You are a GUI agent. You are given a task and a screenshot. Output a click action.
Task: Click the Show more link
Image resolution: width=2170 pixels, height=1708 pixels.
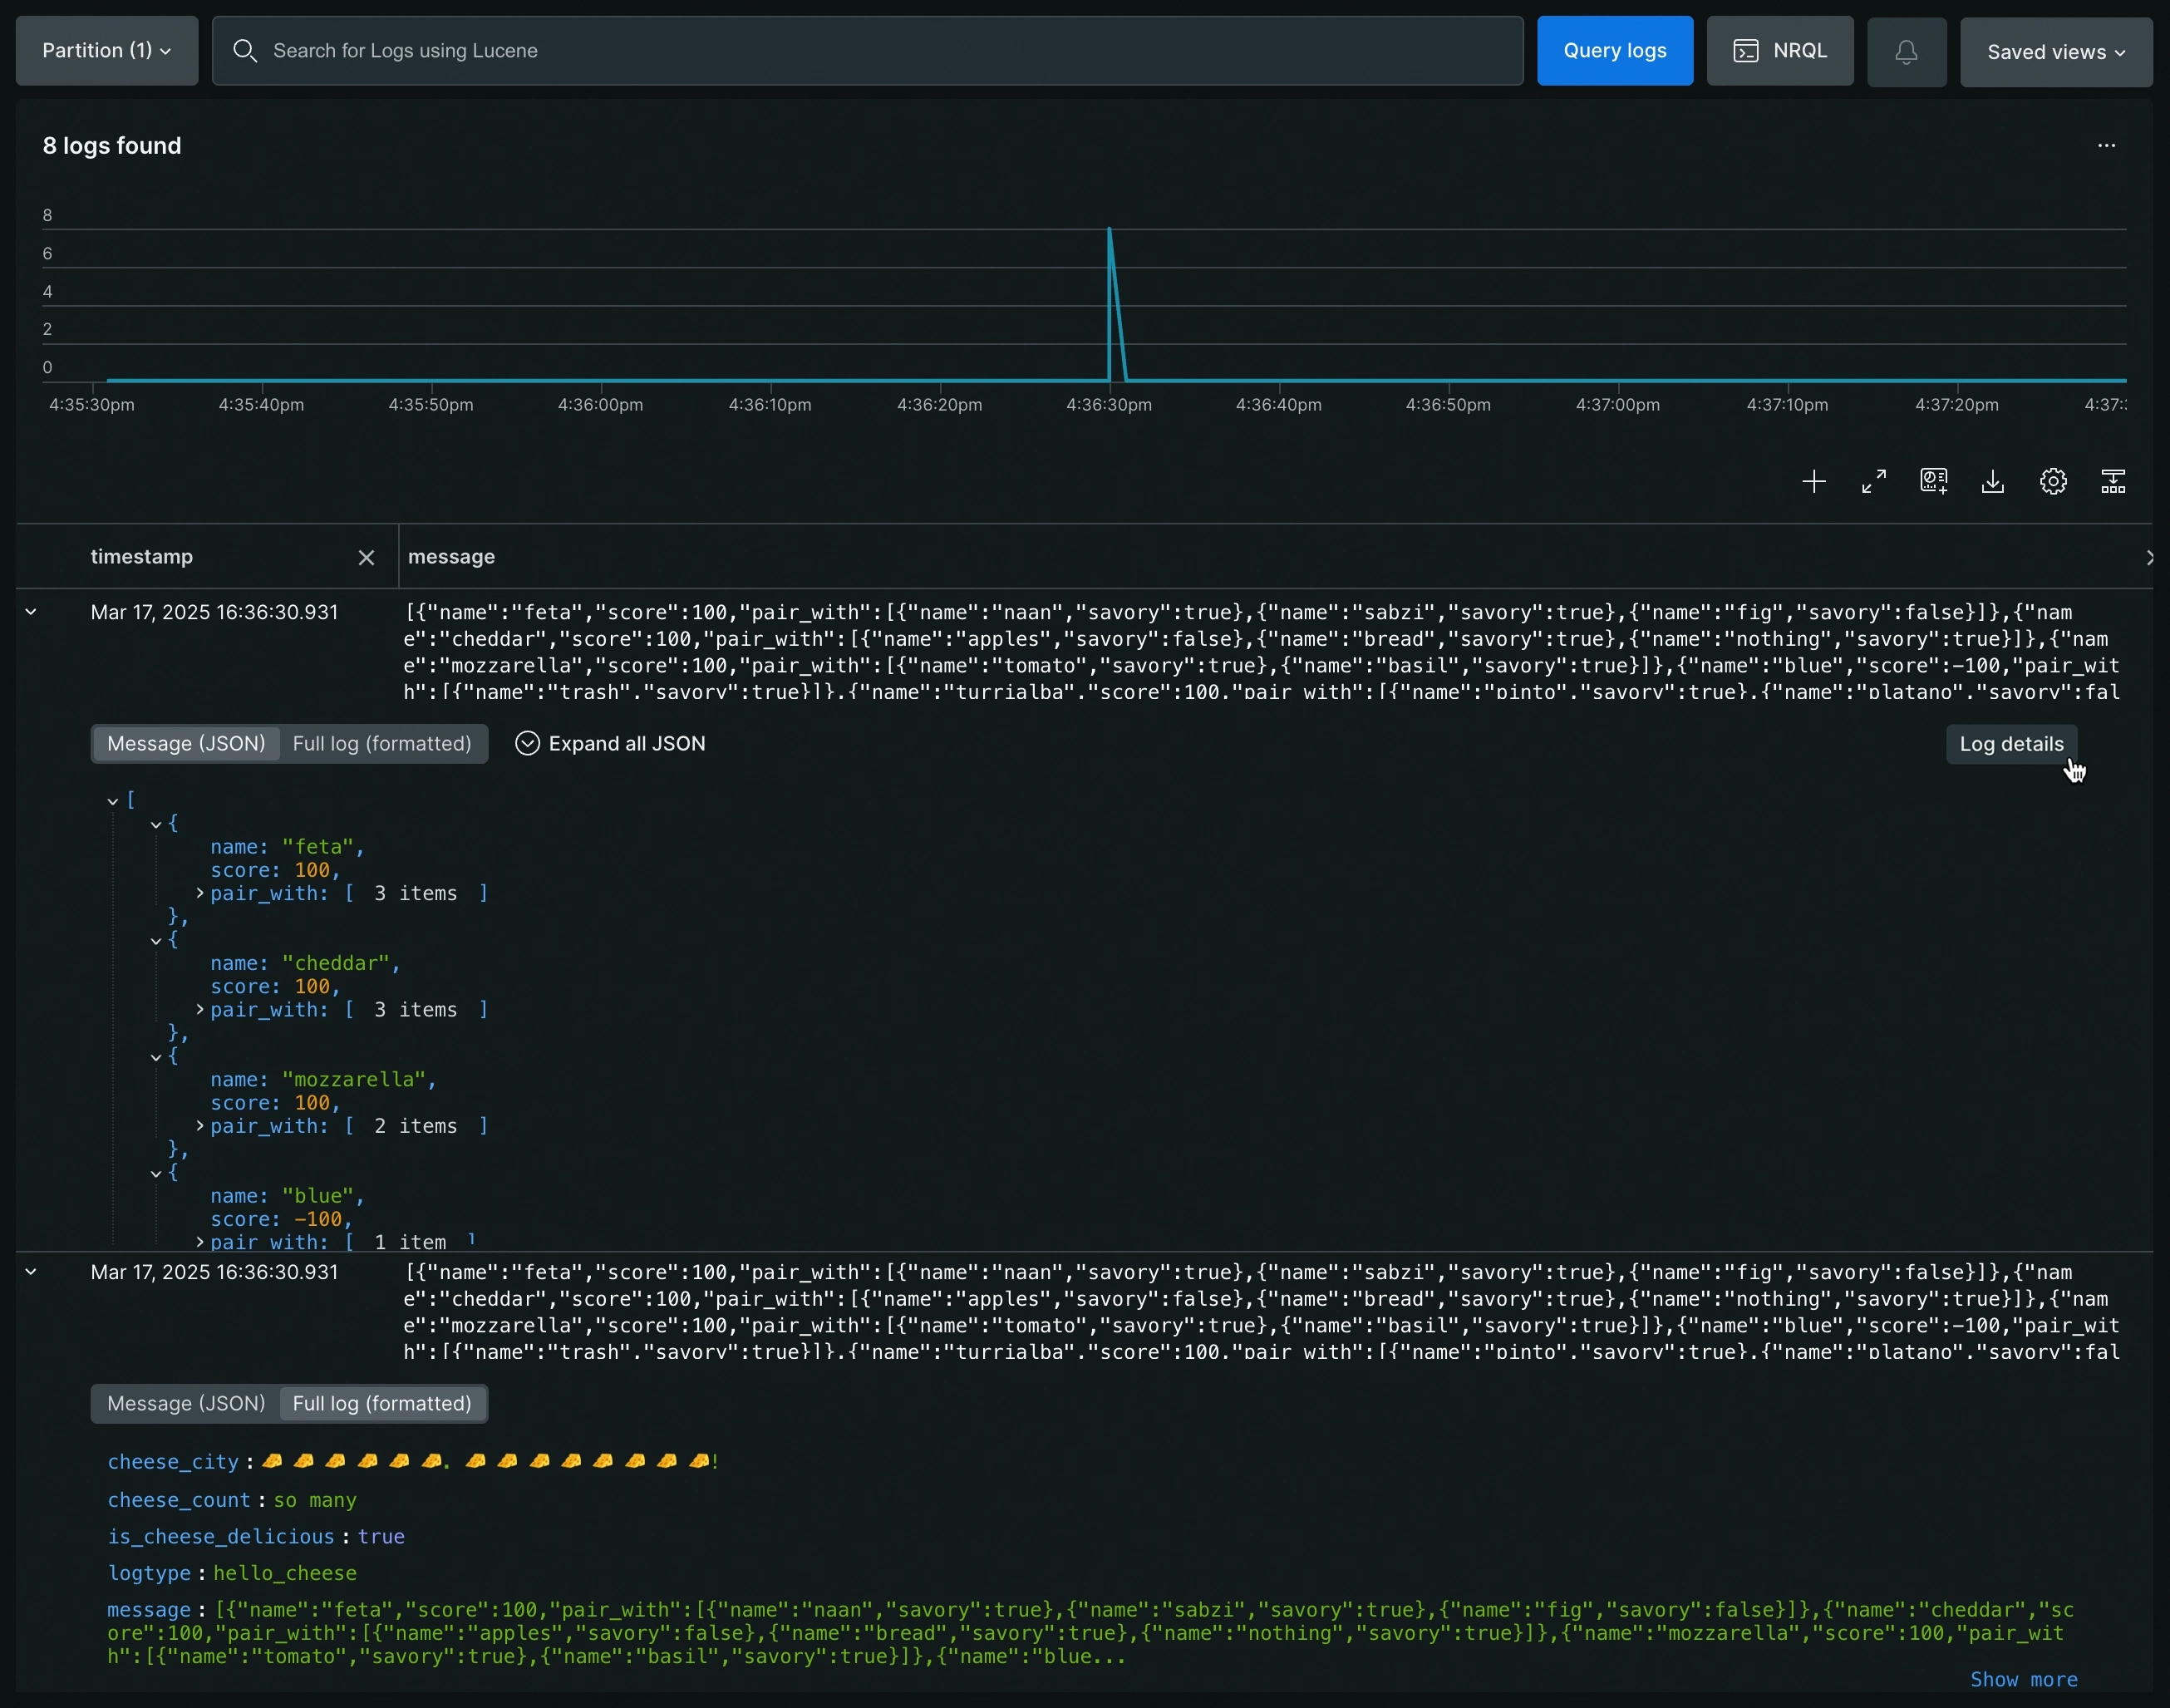pos(2023,1680)
